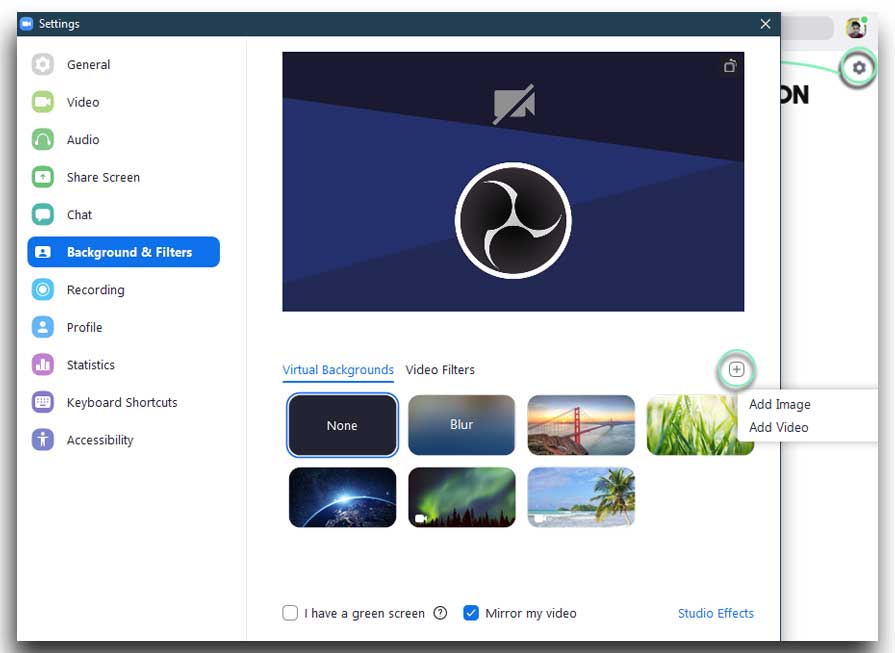895x653 pixels.
Task: Open help icon next to green screen
Action: coord(440,613)
